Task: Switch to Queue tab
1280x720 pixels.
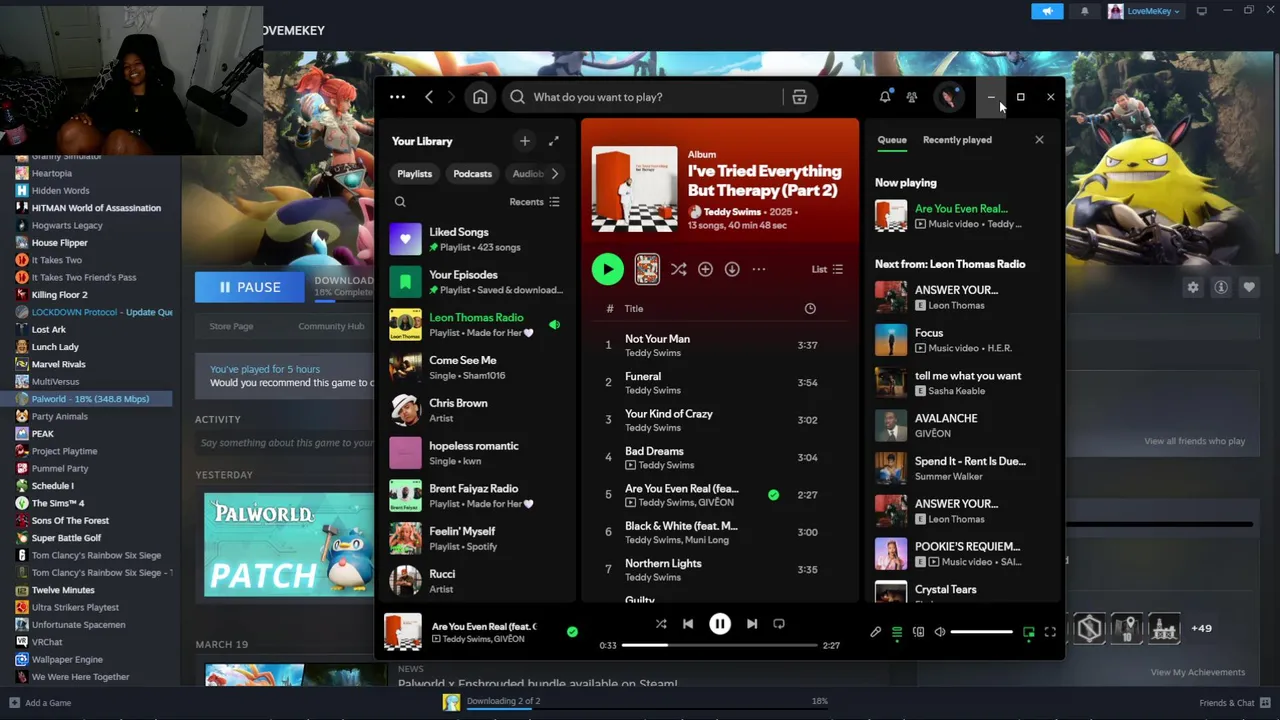Action: tap(892, 140)
